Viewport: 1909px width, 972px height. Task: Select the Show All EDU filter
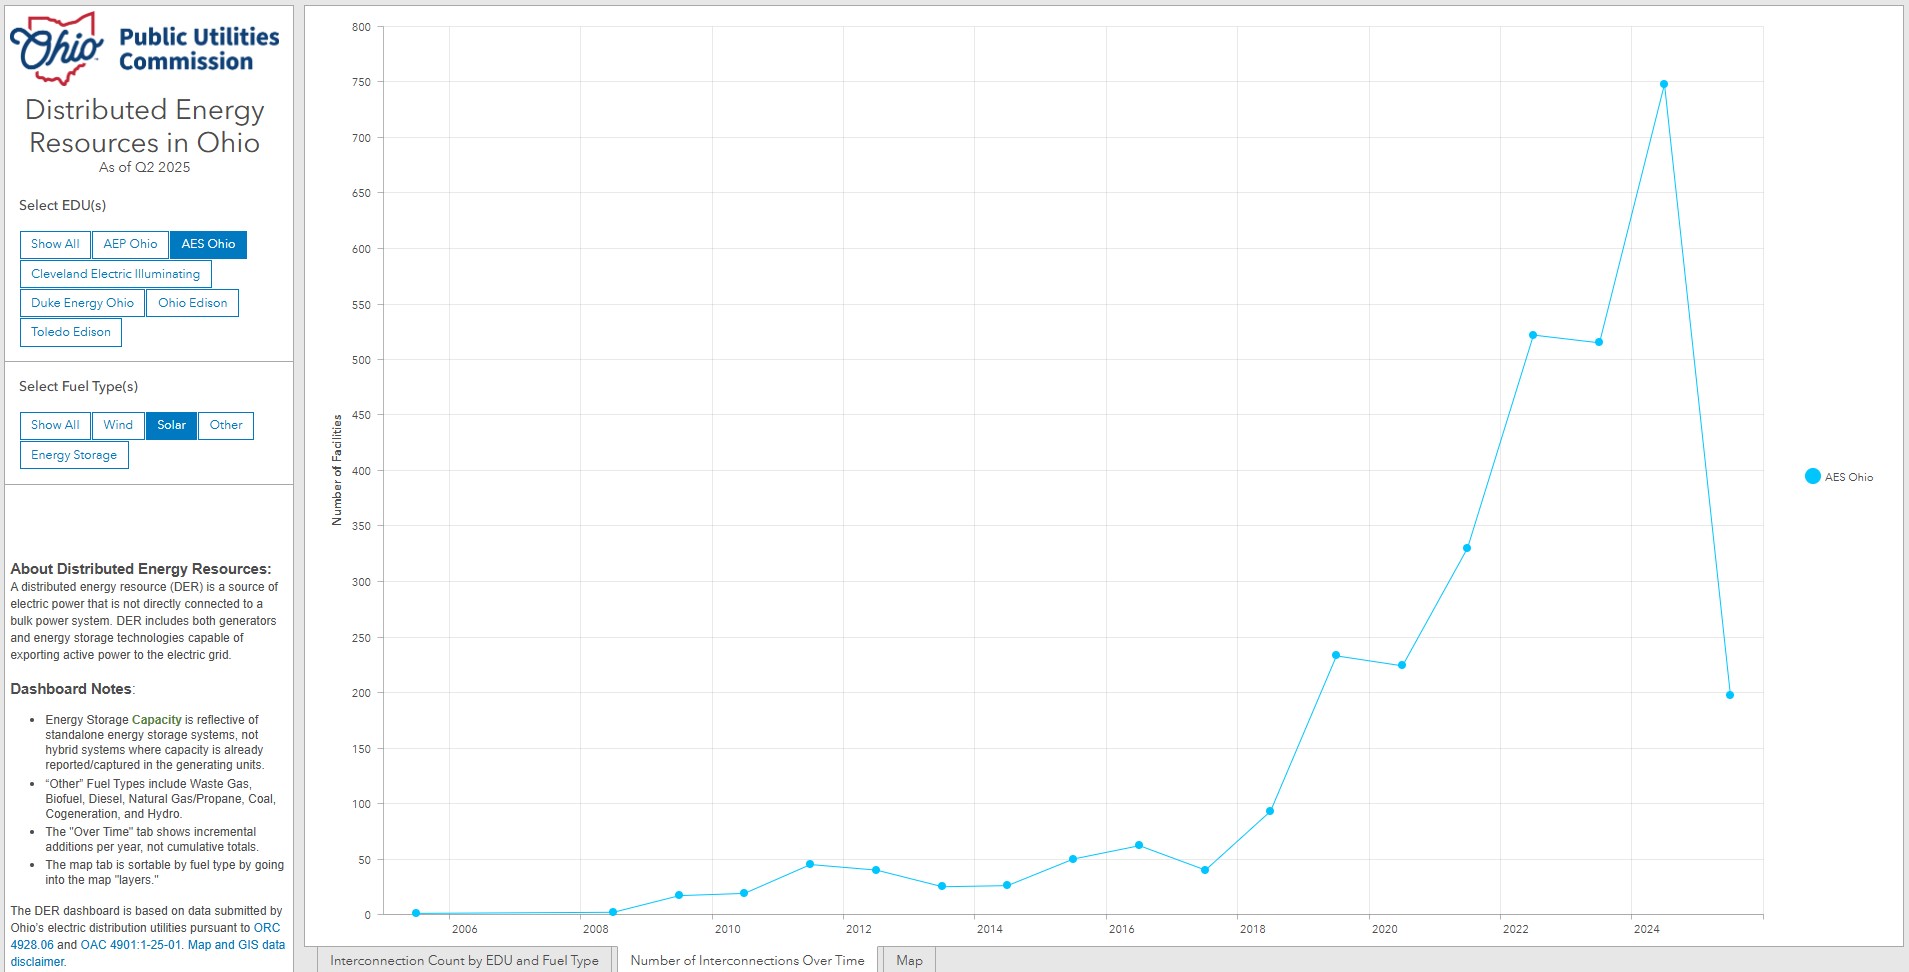click(x=55, y=244)
